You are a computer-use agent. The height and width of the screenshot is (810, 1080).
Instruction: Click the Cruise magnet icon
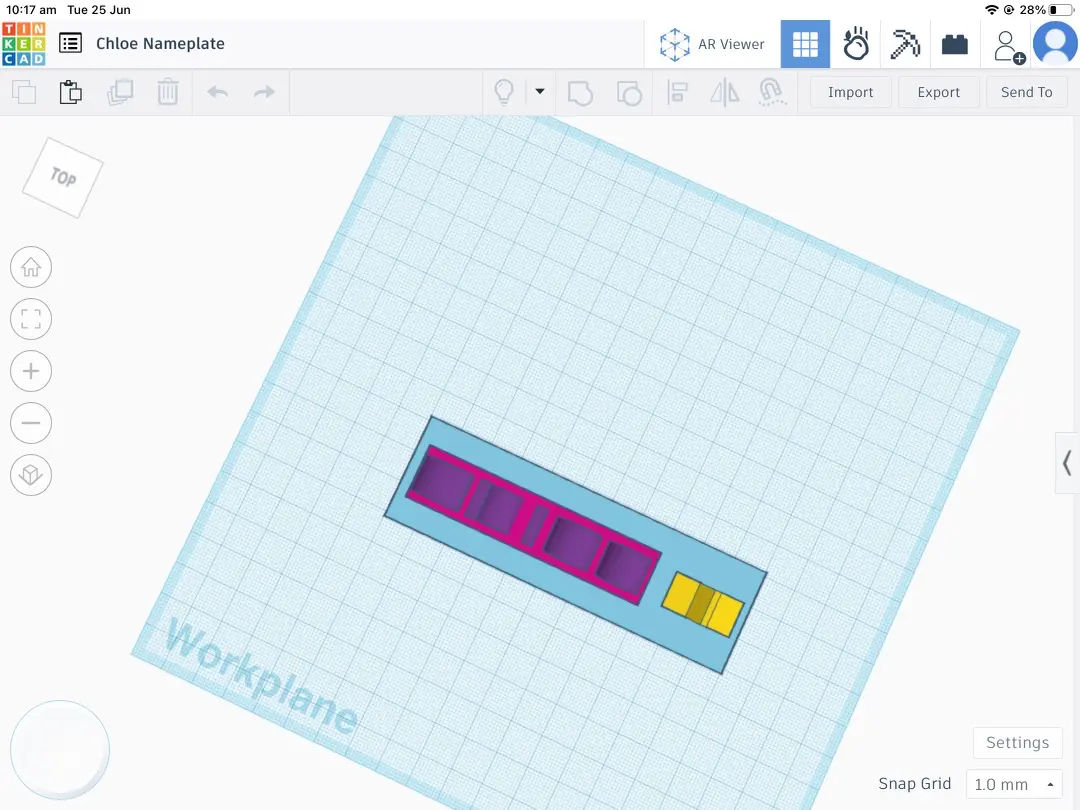pos(771,92)
